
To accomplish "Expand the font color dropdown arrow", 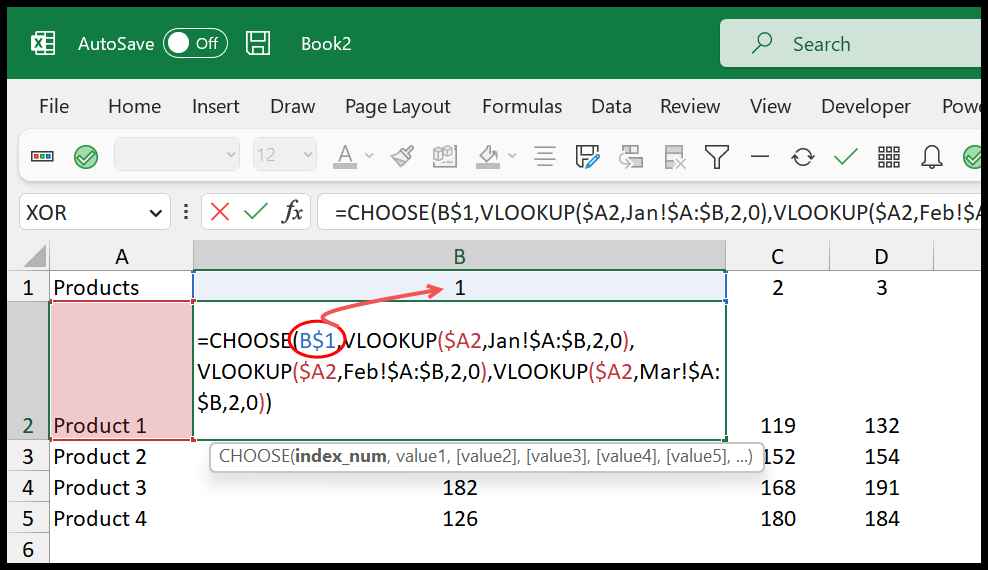I will tap(370, 156).
